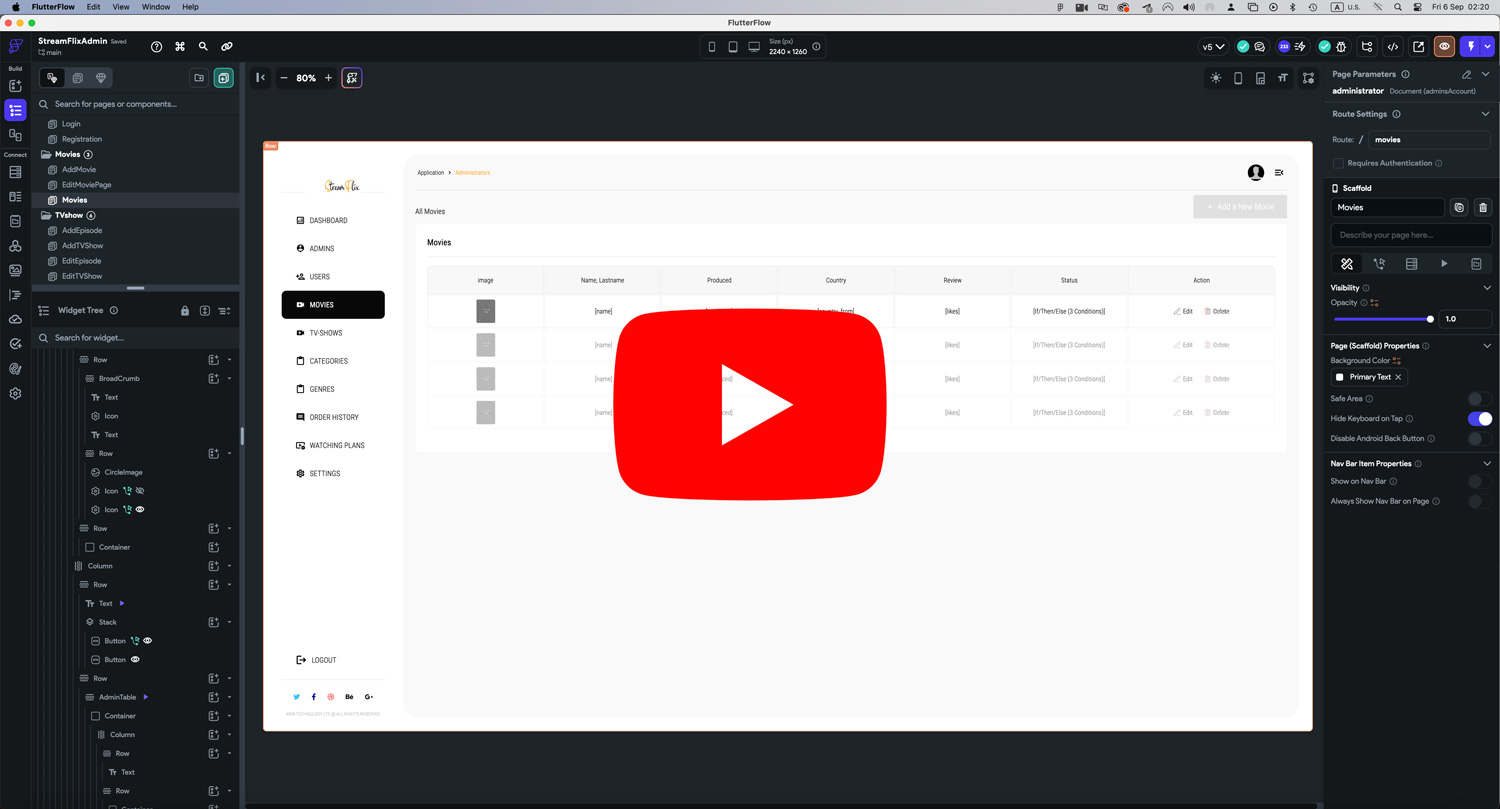This screenshot has width=1500, height=809.
Task: Open the Edit menu in menu bar
Action: click(x=93, y=7)
